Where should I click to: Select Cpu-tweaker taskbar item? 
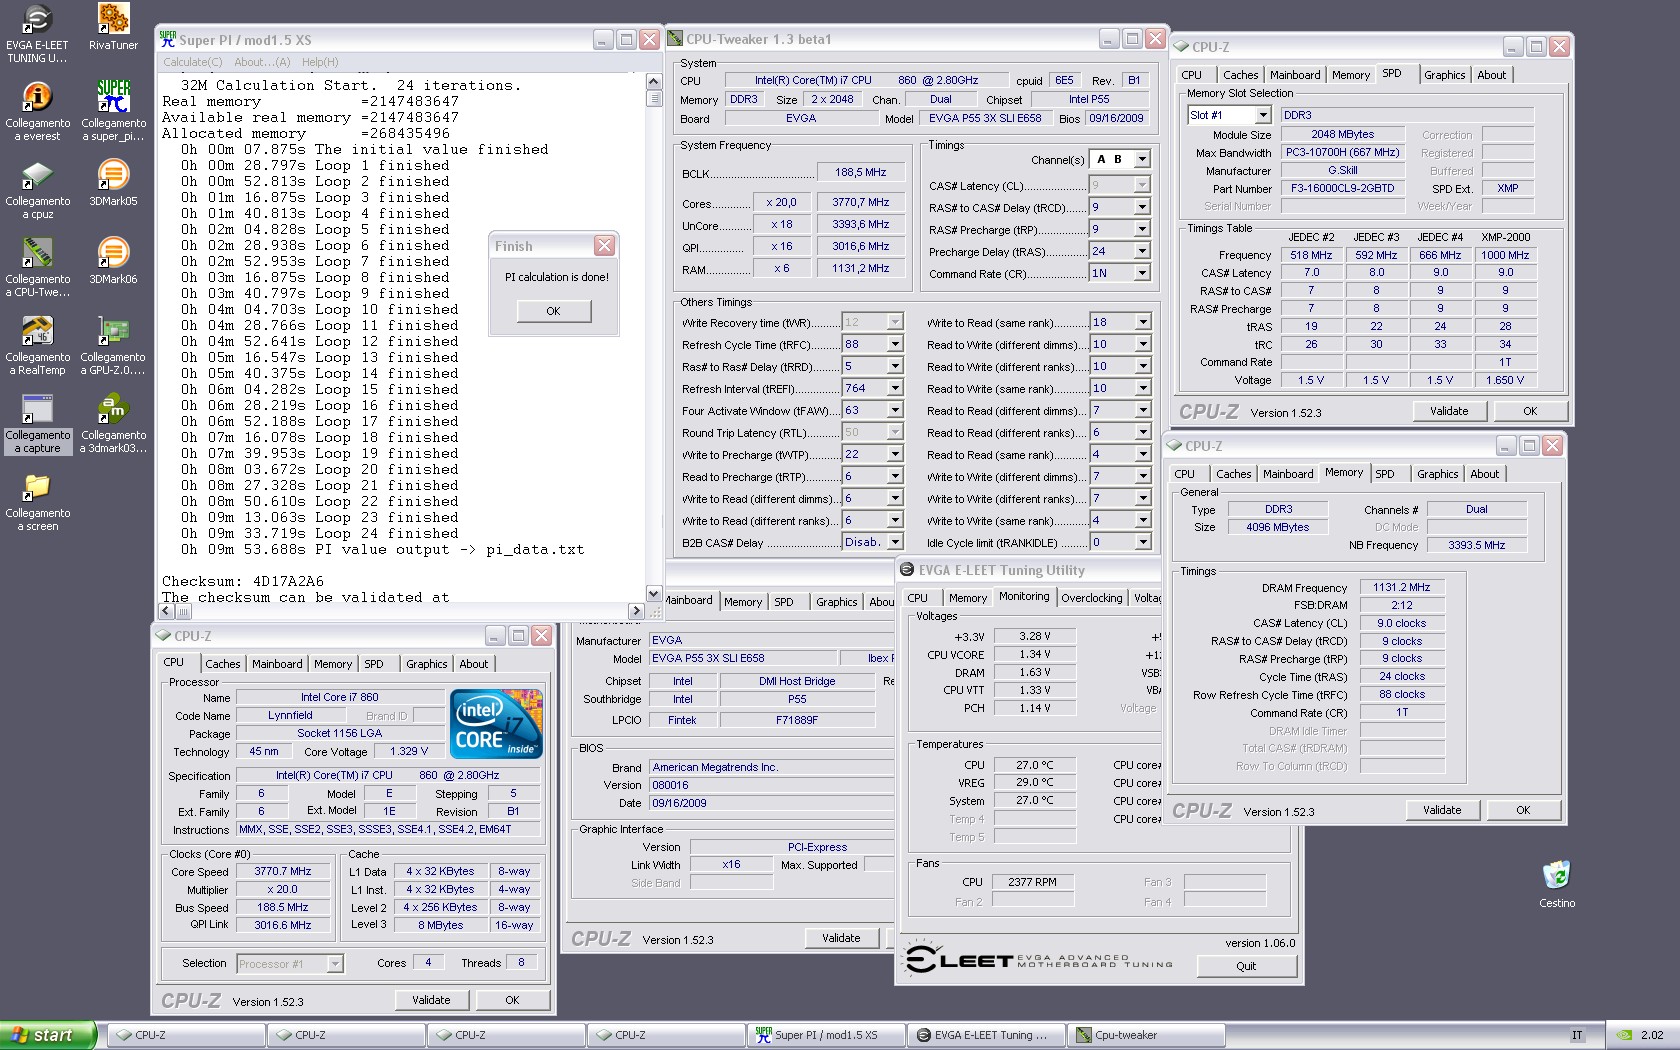click(1146, 1035)
